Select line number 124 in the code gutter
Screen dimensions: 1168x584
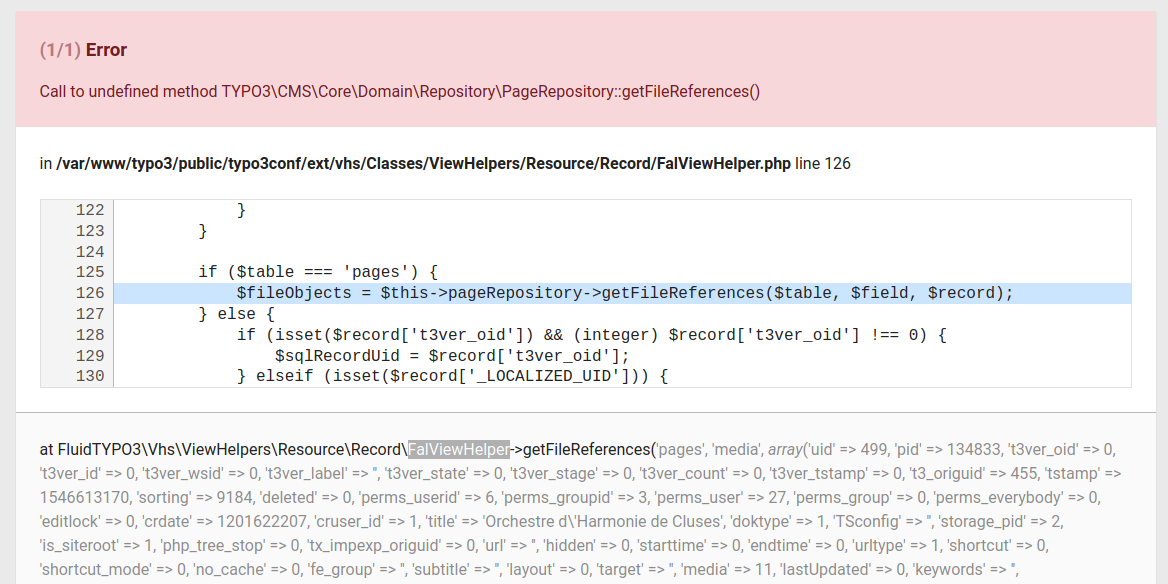pyautogui.click(x=89, y=252)
